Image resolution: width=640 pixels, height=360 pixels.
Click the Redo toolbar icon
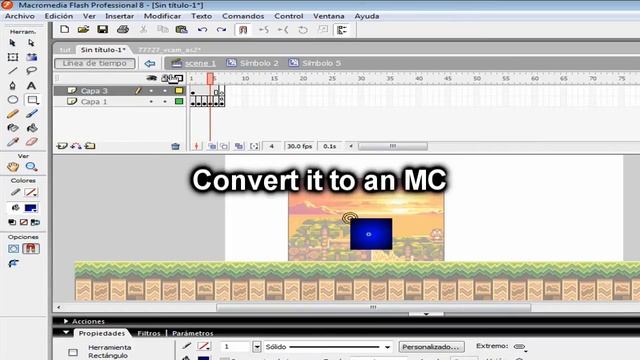point(221,30)
